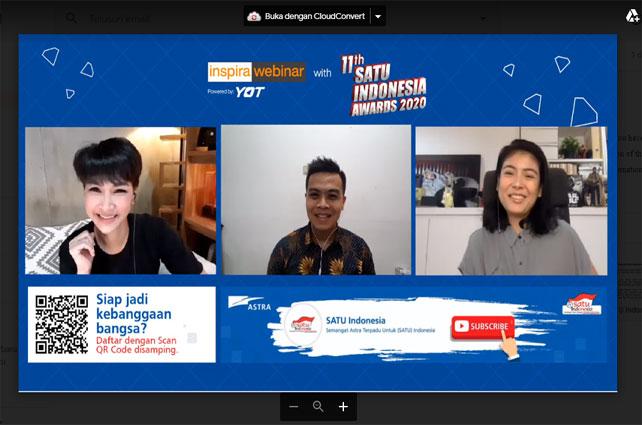Click the '11th SATU Indonesia Awards 2020' logo
This screenshot has height=425, width=642.
[384, 85]
